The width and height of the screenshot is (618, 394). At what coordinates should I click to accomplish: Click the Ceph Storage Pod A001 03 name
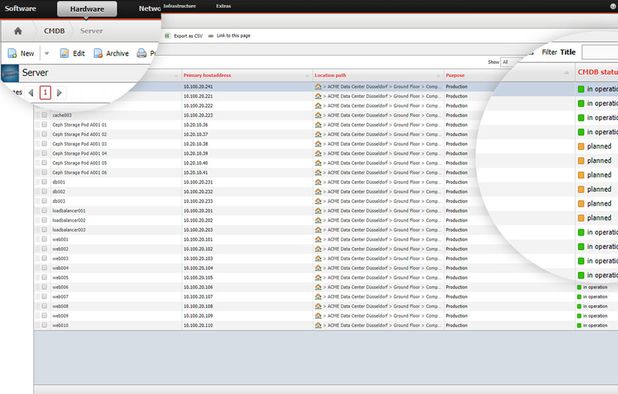click(80, 144)
